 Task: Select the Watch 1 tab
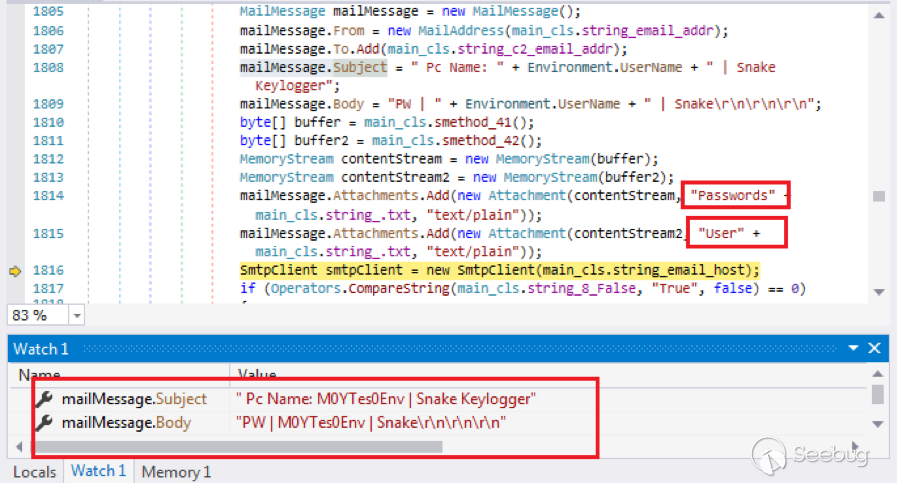click(98, 471)
